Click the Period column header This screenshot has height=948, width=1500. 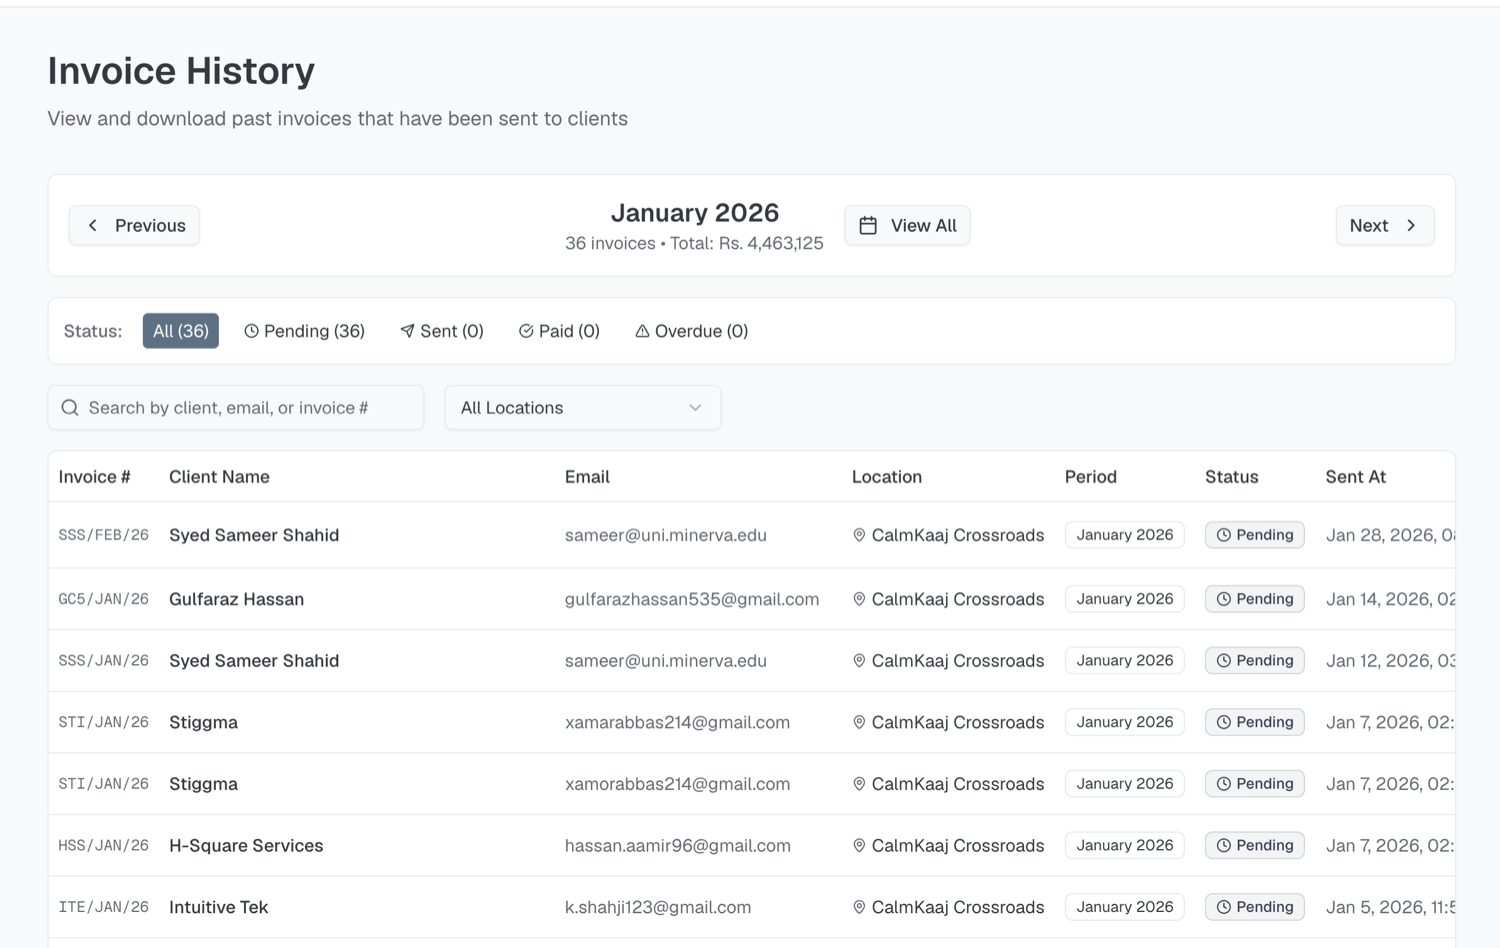[x=1091, y=477]
